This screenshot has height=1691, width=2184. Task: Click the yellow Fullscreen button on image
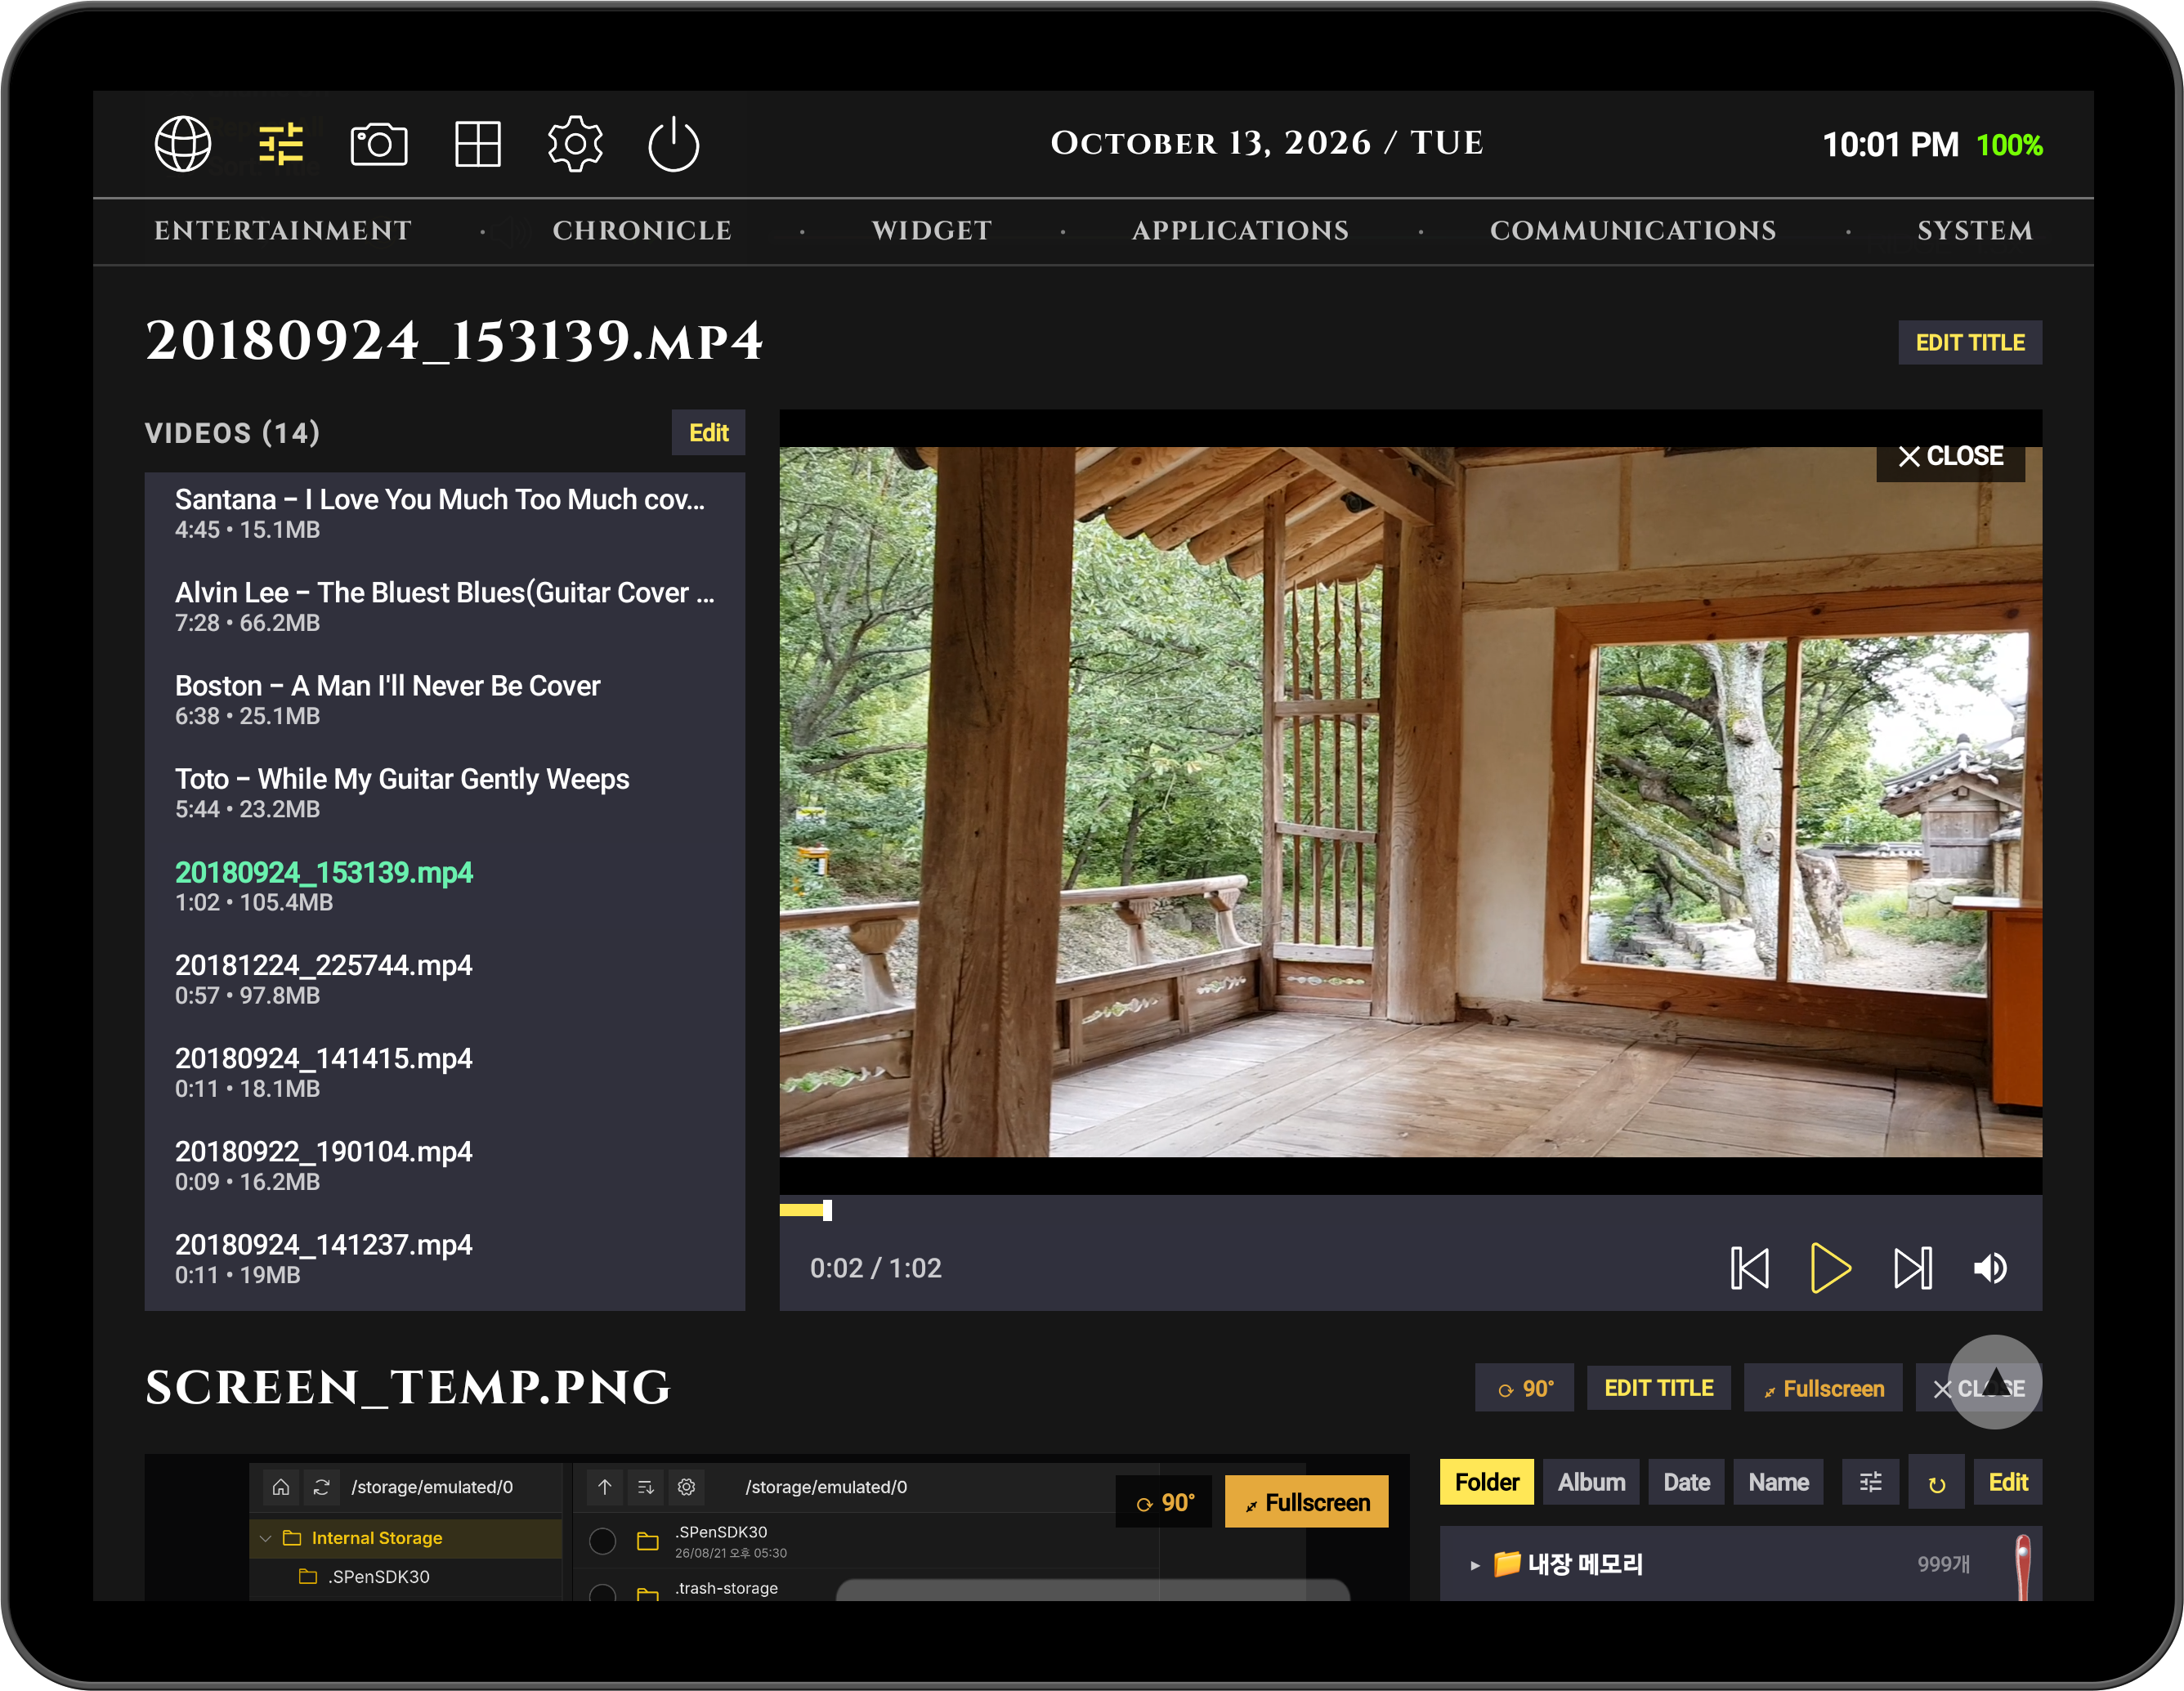coord(1307,1502)
